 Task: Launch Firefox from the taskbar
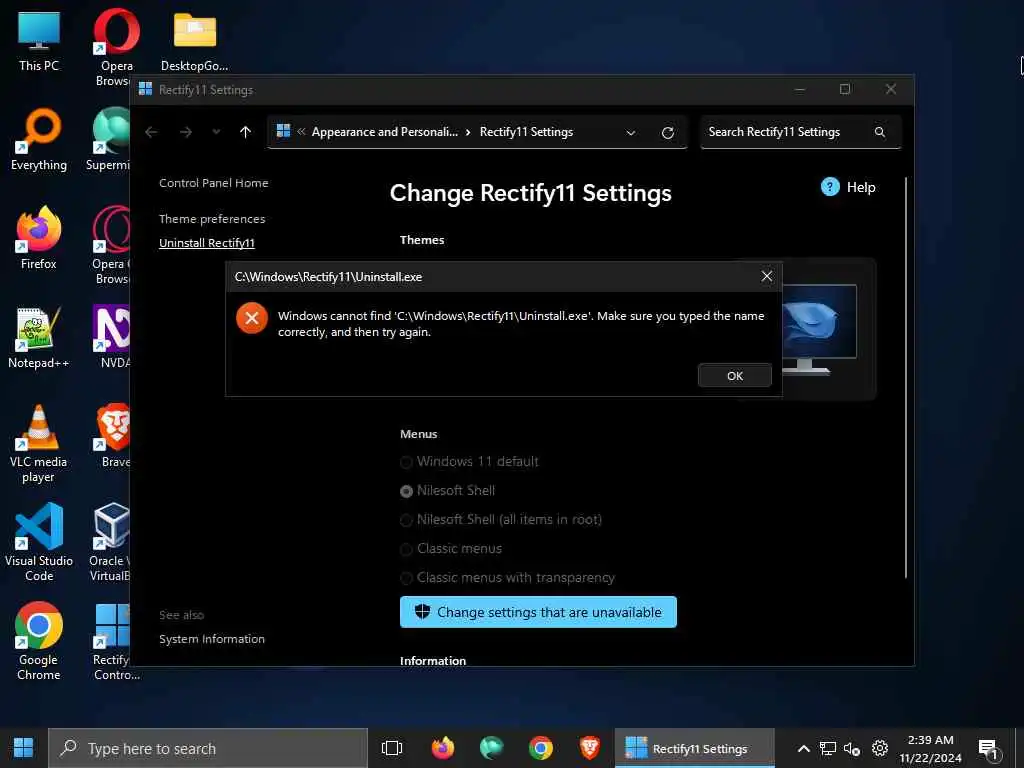443,748
